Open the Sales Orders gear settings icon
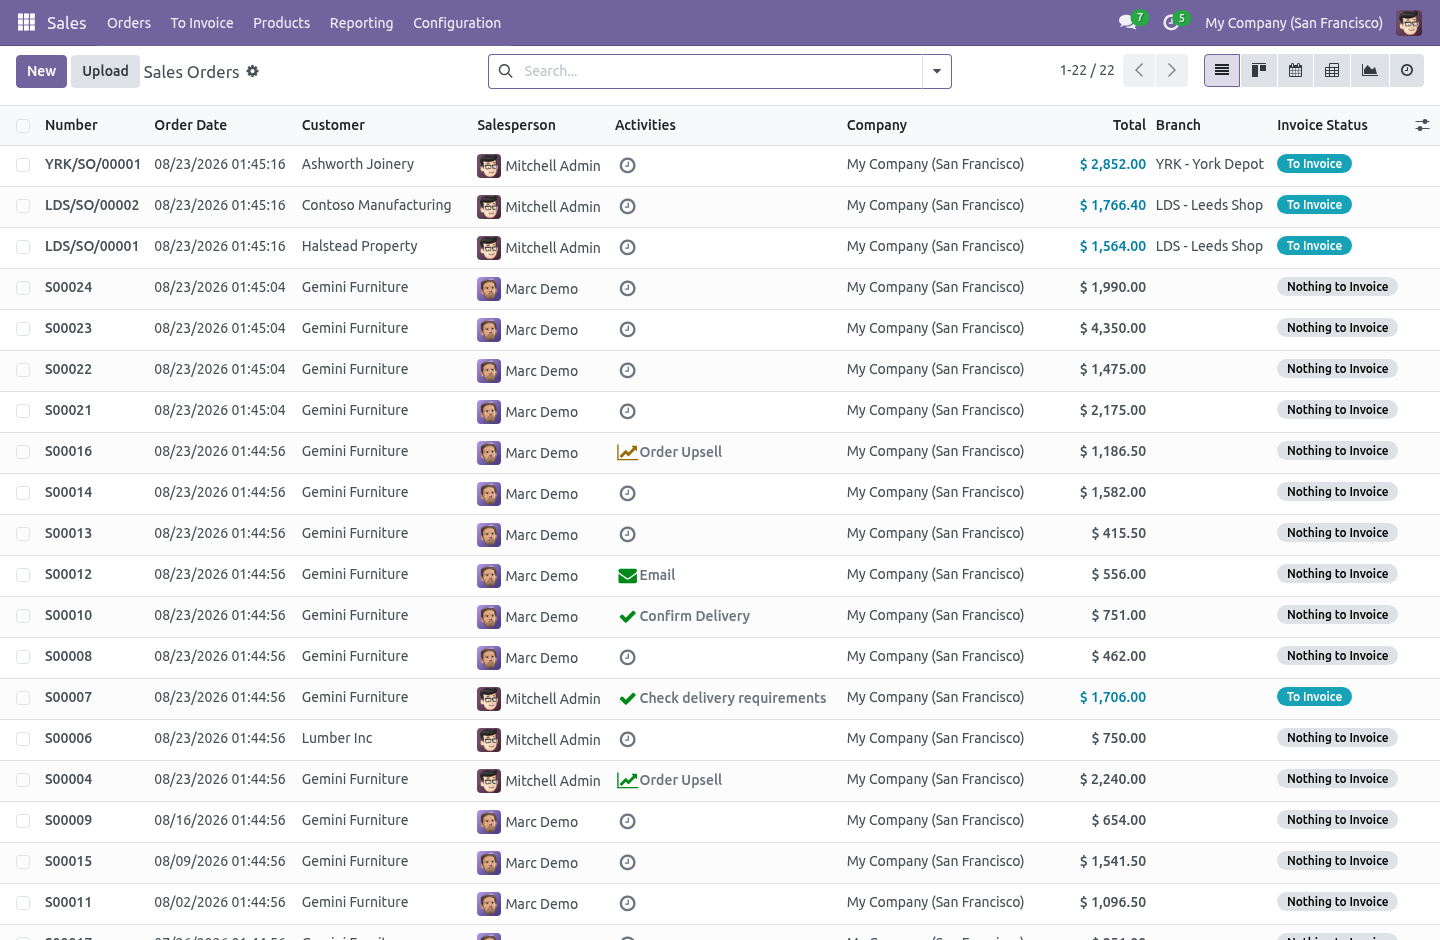 (253, 71)
